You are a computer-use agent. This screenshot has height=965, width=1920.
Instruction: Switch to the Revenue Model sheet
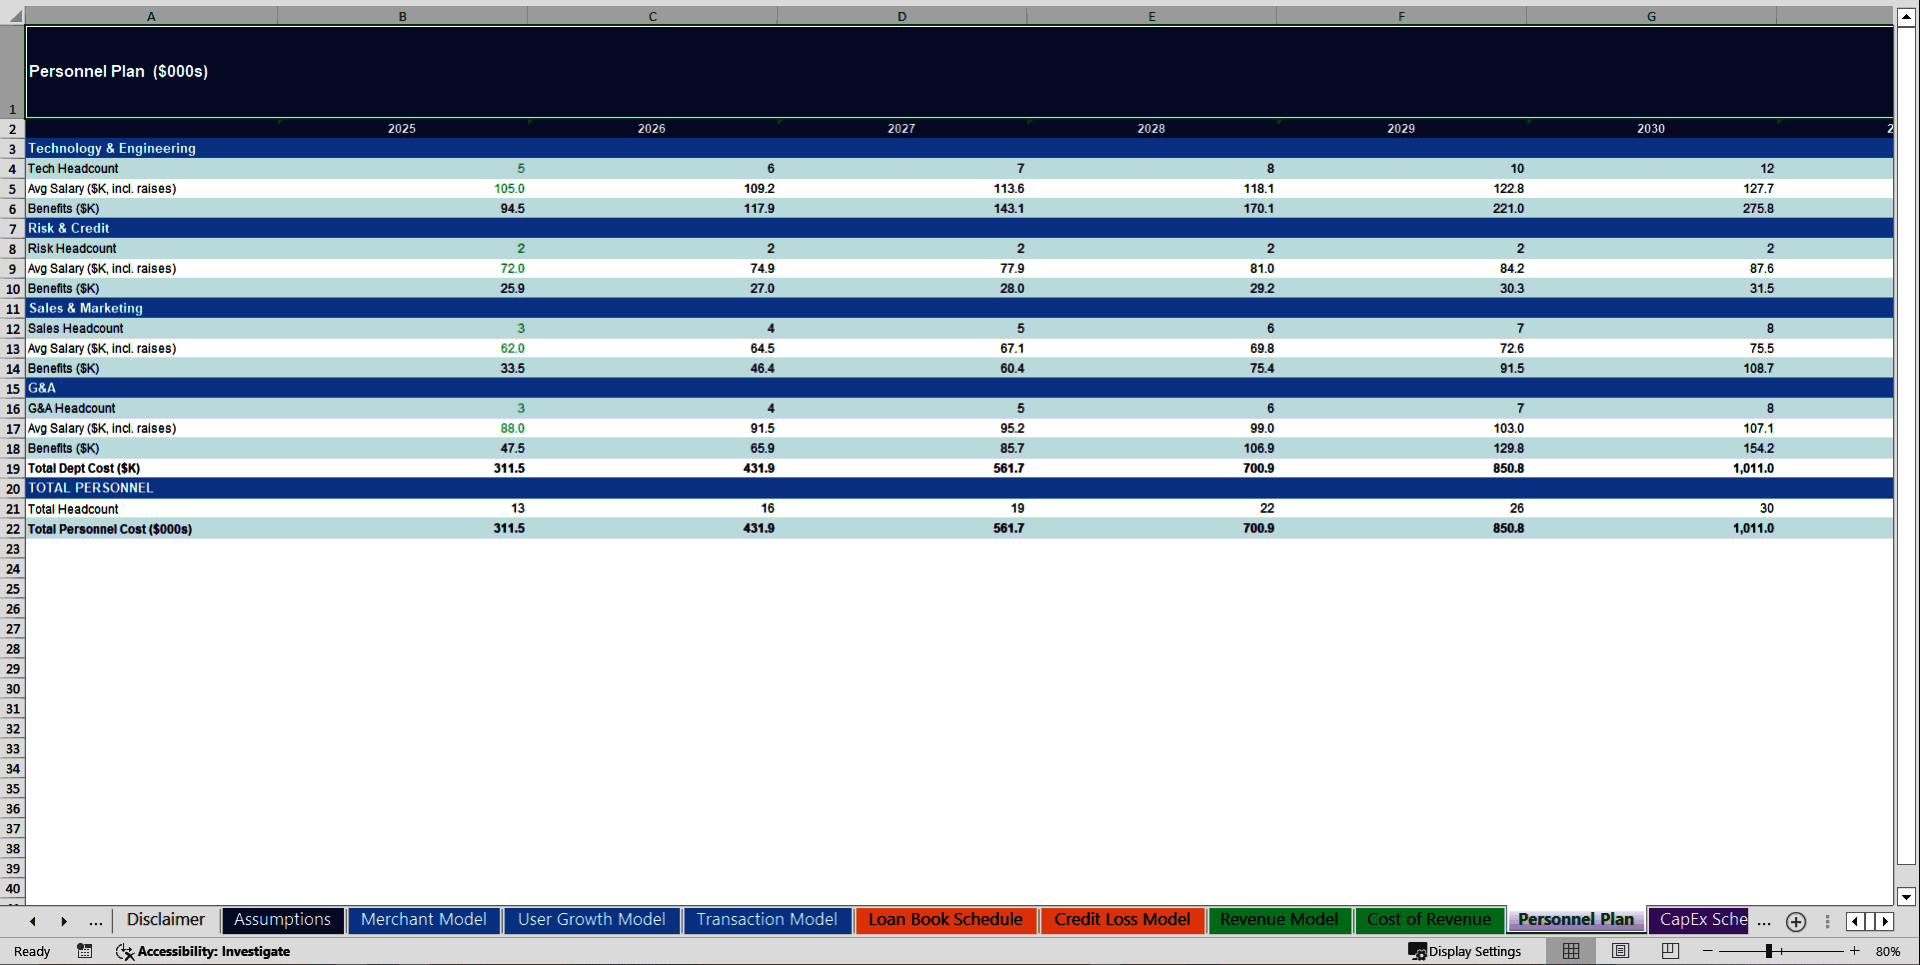[x=1279, y=919]
